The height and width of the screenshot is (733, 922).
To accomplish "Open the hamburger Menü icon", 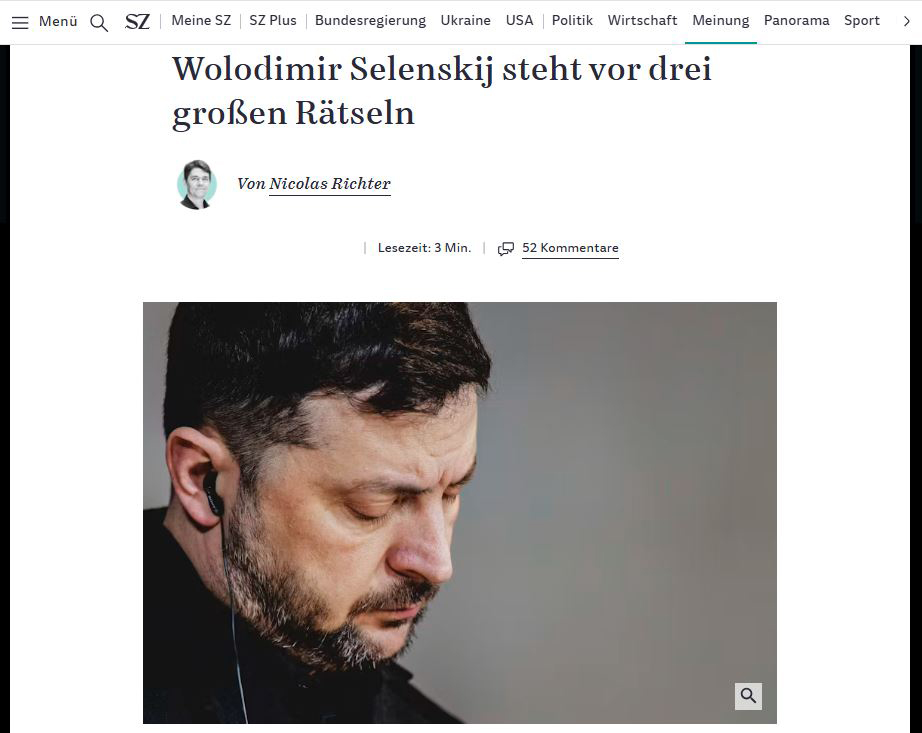I will pyautogui.click(x=20, y=22).
